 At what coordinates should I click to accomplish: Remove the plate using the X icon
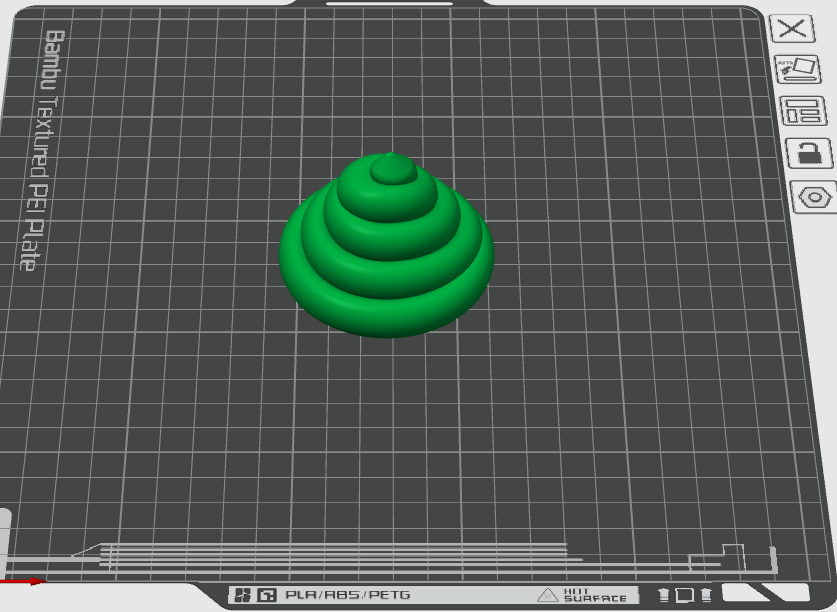[792, 28]
